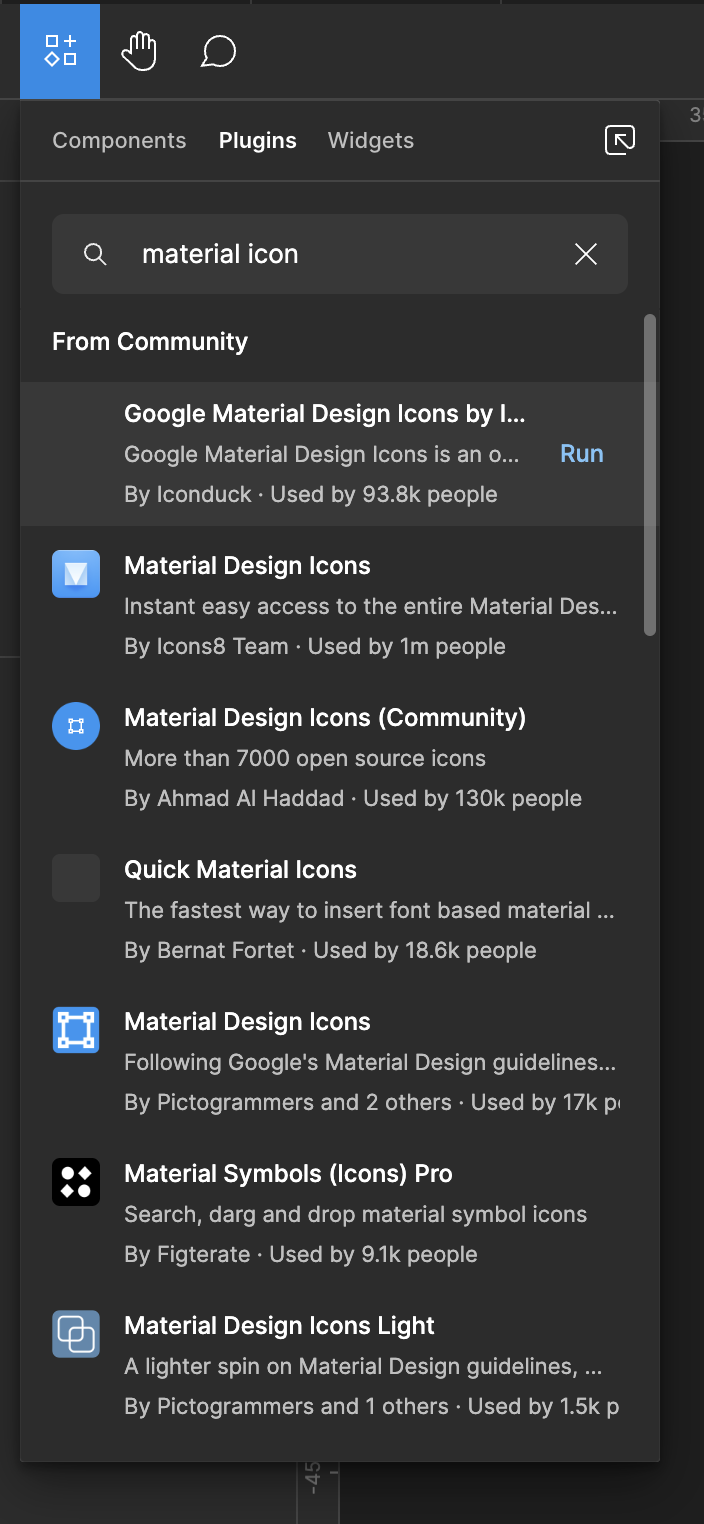The image size is (704, 1524).
Task: Open Material Design Icons (Community) plugin
Action: pos(340,758)
